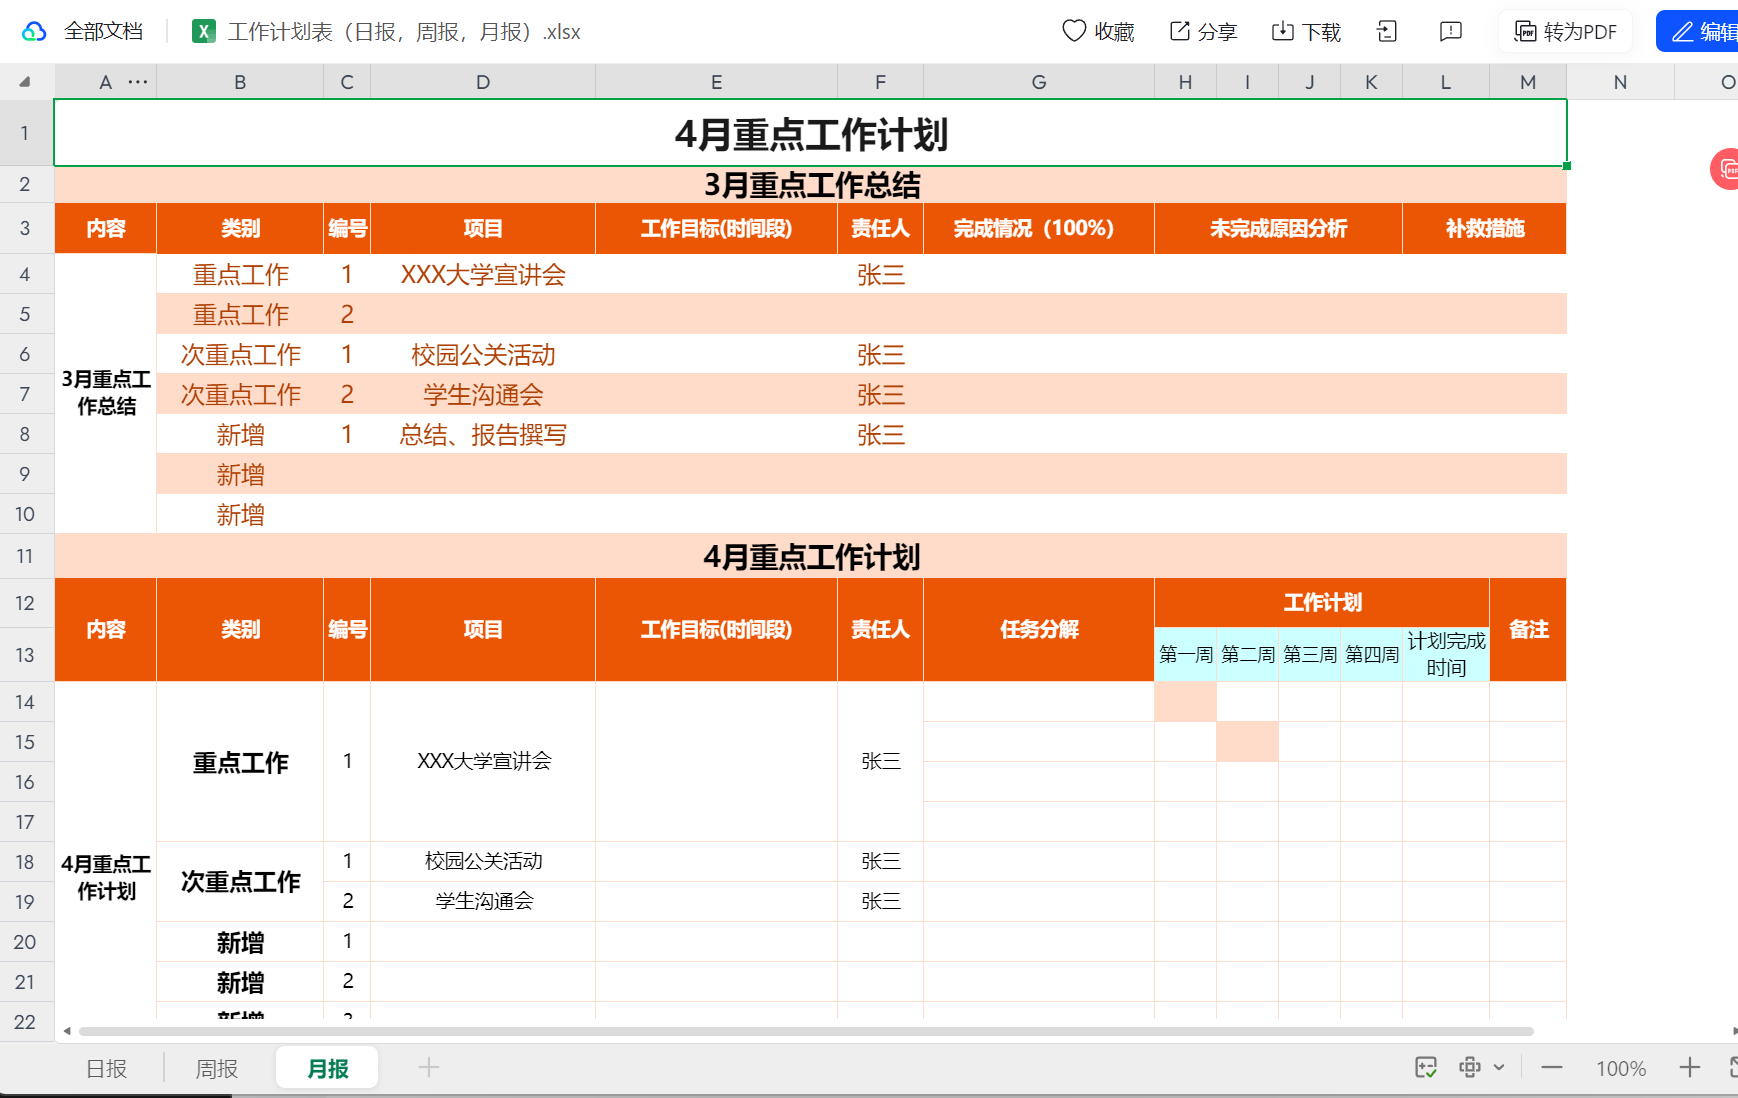Click the red floating PDF tool icon

[1726, 169]
